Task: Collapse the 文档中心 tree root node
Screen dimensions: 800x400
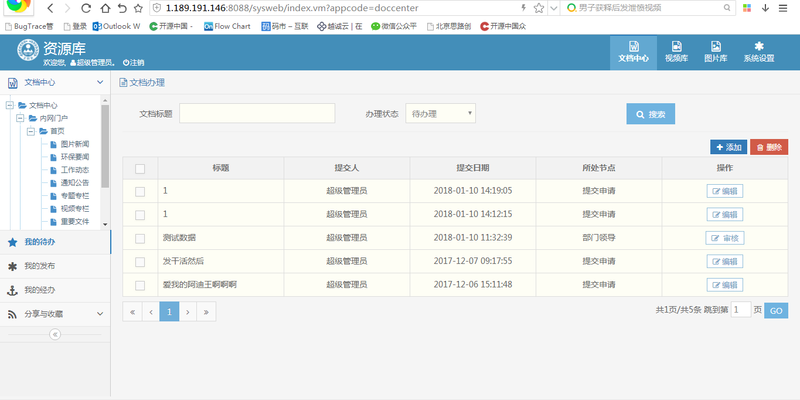Action: tap(9, 105)
